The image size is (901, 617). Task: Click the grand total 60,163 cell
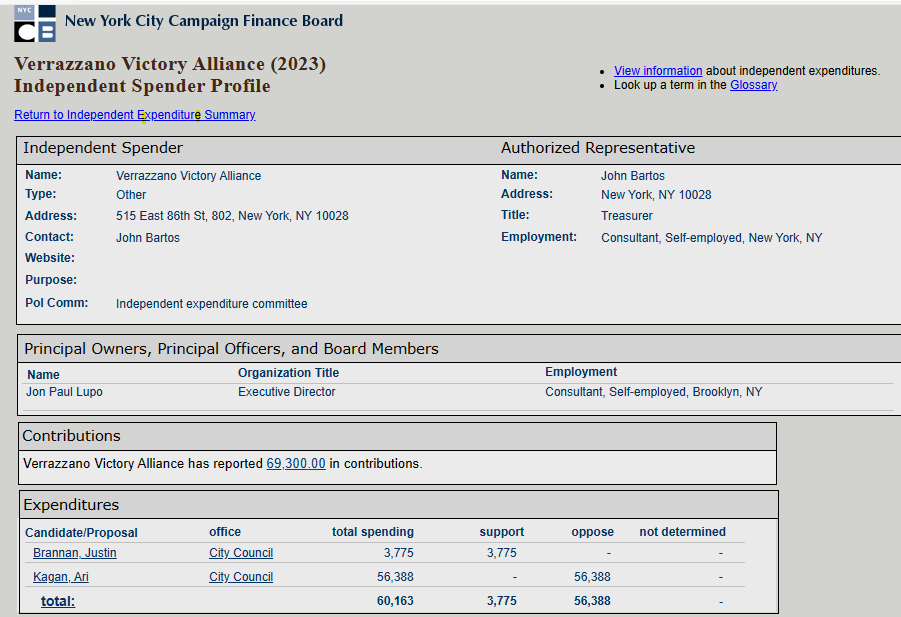[x=395, y=601]
